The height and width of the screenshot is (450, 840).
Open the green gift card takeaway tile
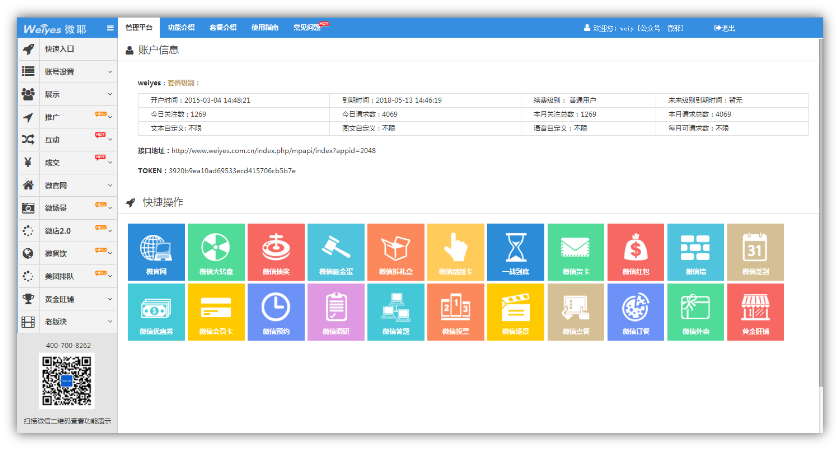[x=695, y=312]
